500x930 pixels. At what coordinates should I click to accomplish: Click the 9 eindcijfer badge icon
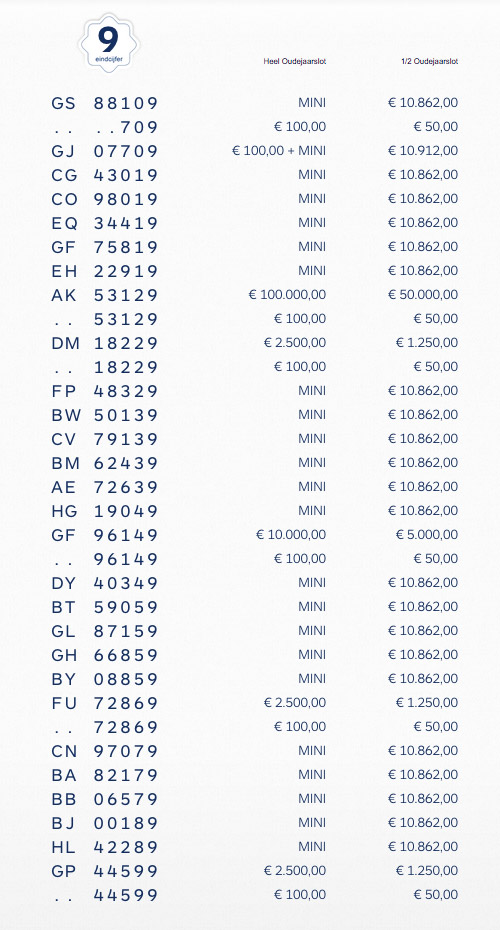pyautogui.click(x=109, y=44)
